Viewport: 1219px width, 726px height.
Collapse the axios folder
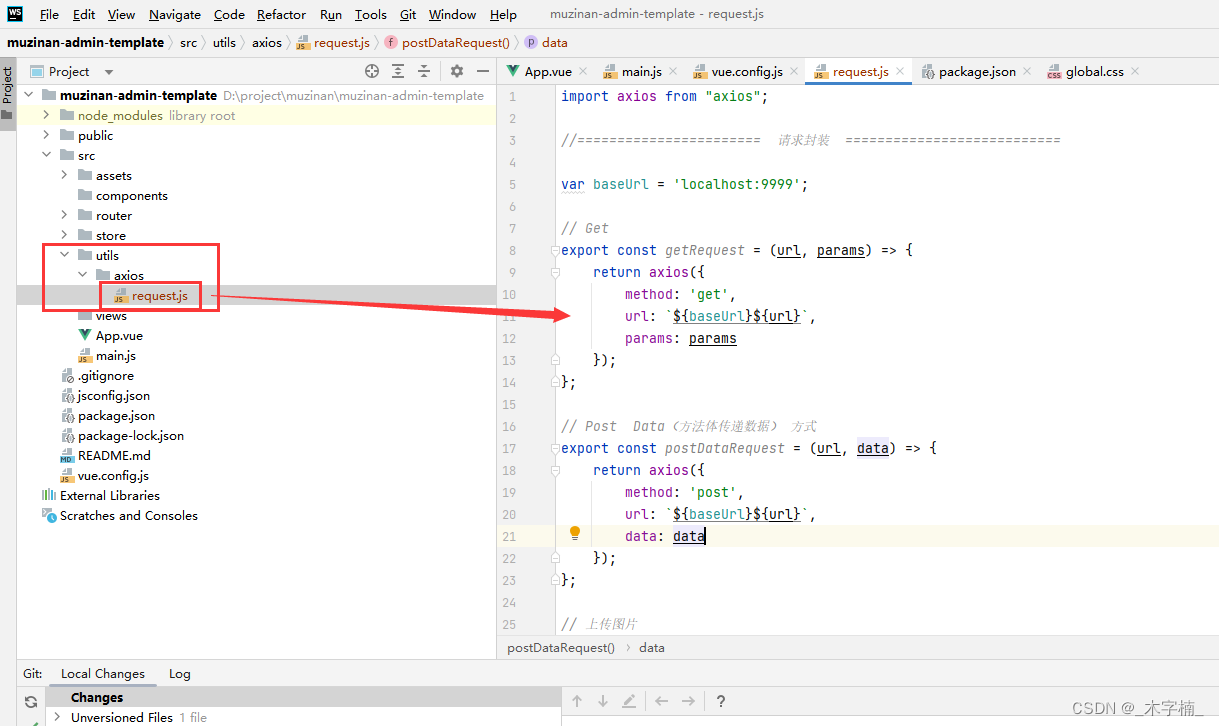[82, 275]
